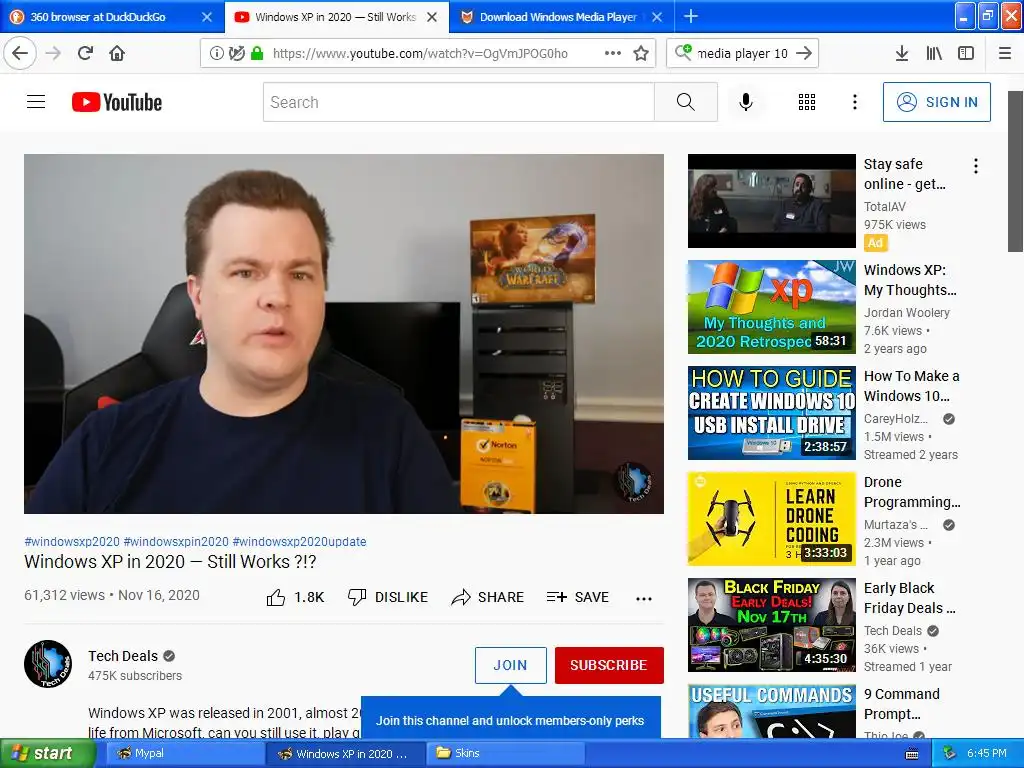Subscribe to Tech Deals channel
The image size is (1024, 768).
pos(609,665)
